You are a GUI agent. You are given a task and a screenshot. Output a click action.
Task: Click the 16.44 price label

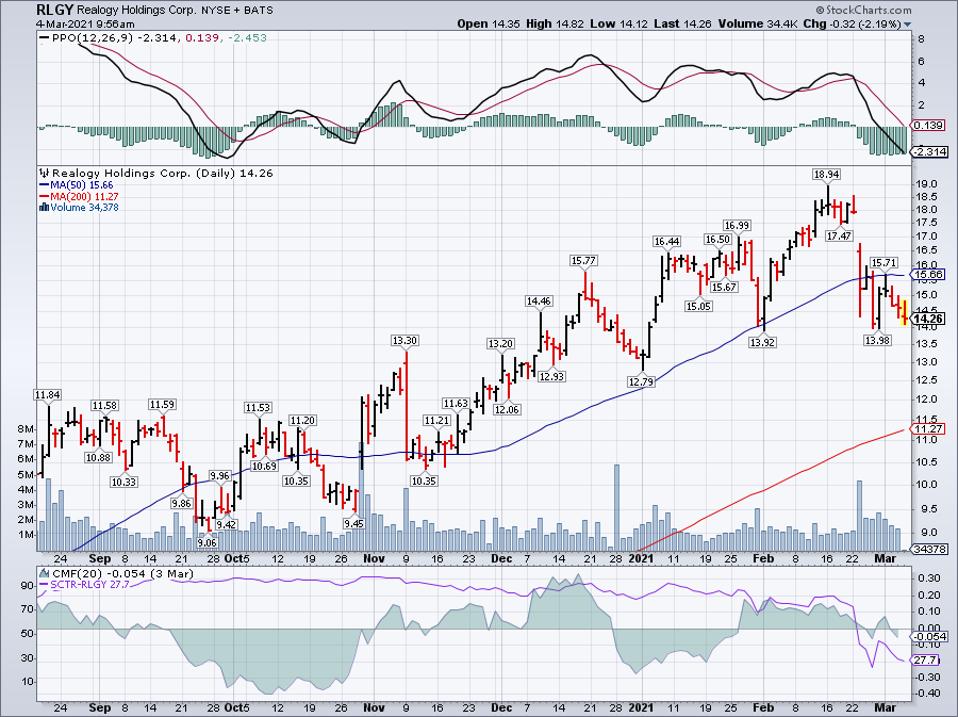[667, 241]
